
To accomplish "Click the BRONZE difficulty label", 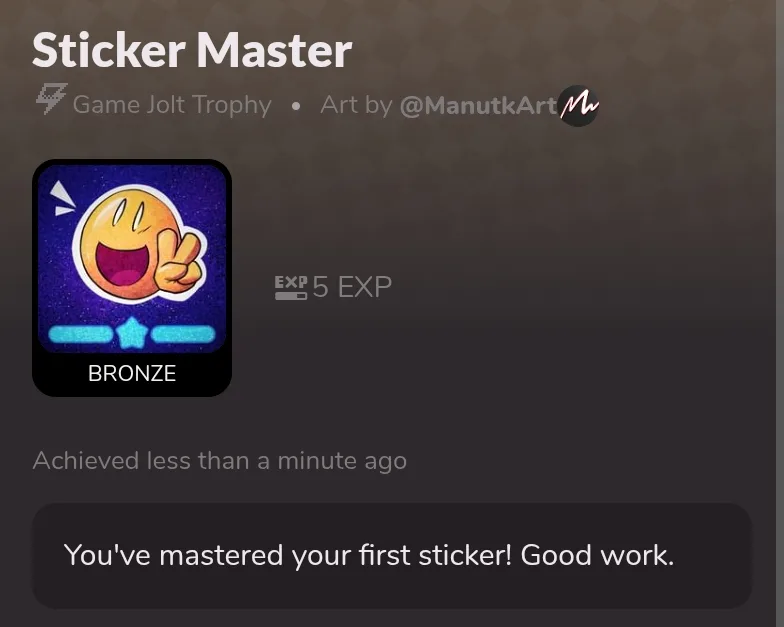I will (132, 373).
